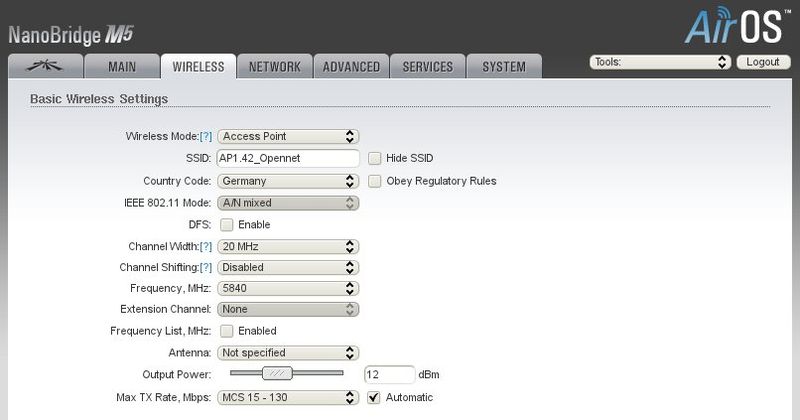Click the AirOS logo
The image size is (800, 420).
[738, 25]
